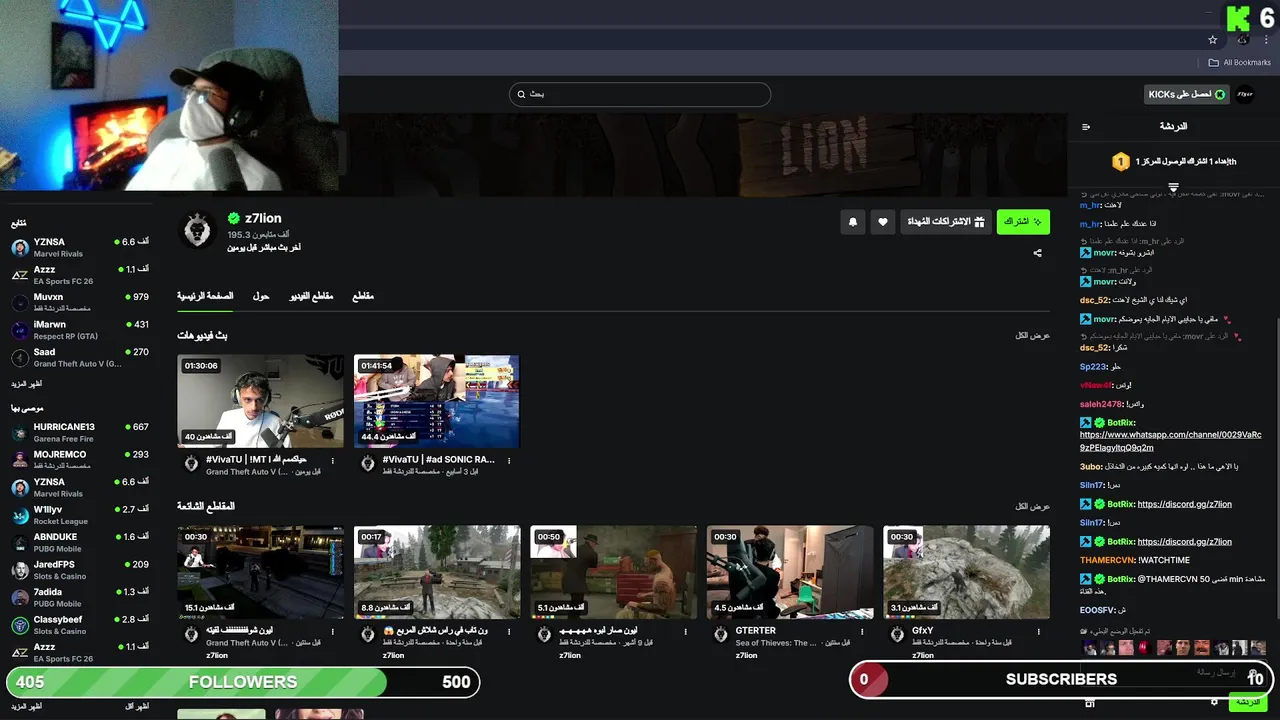Click the green Subscribe اشتراك button
The image size is (1280, 720).
[1023, 221]
